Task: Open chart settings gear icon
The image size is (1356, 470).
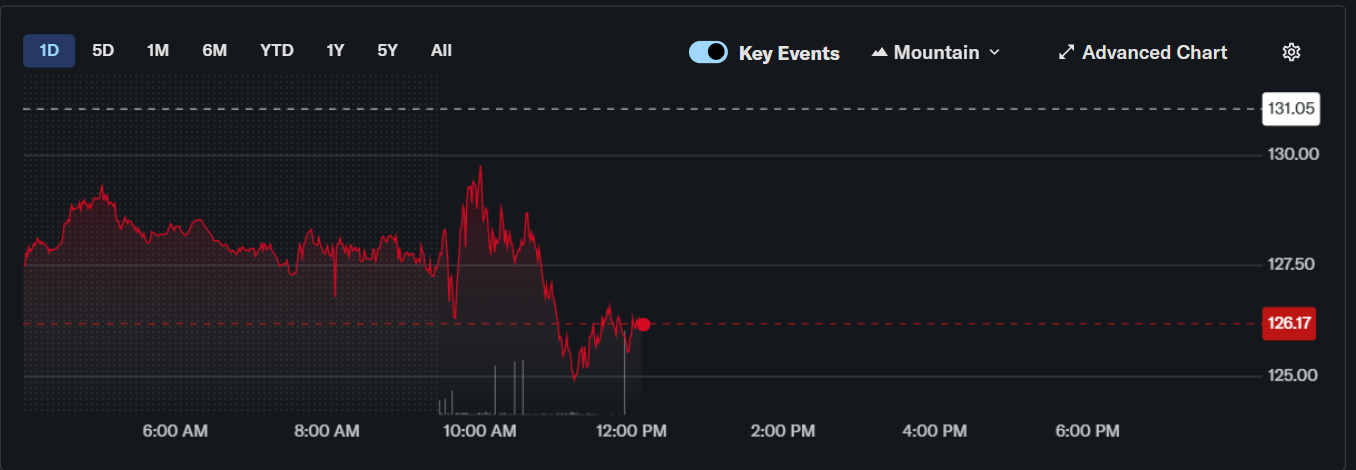Action: pyautogui.click(x=1291, y=52)
